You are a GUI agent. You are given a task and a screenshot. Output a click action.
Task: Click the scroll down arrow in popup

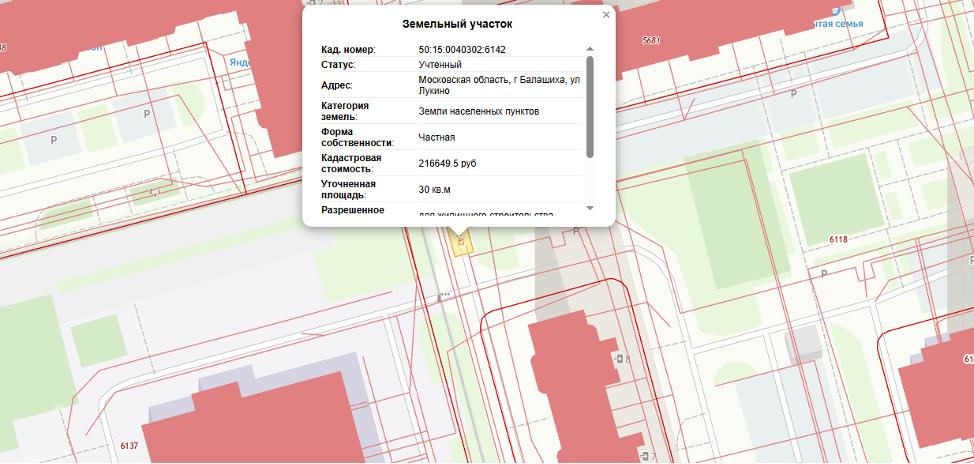click(x=590, y=207)
